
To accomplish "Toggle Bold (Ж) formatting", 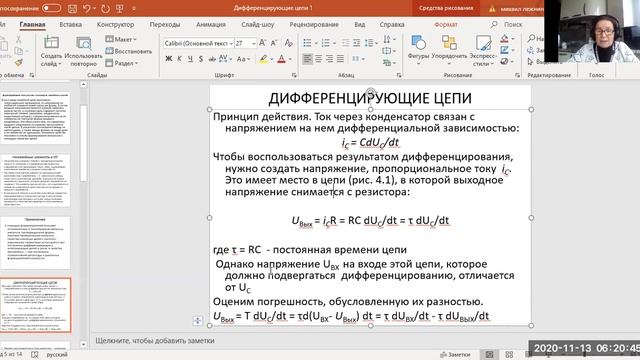I will tap(169, 59).
